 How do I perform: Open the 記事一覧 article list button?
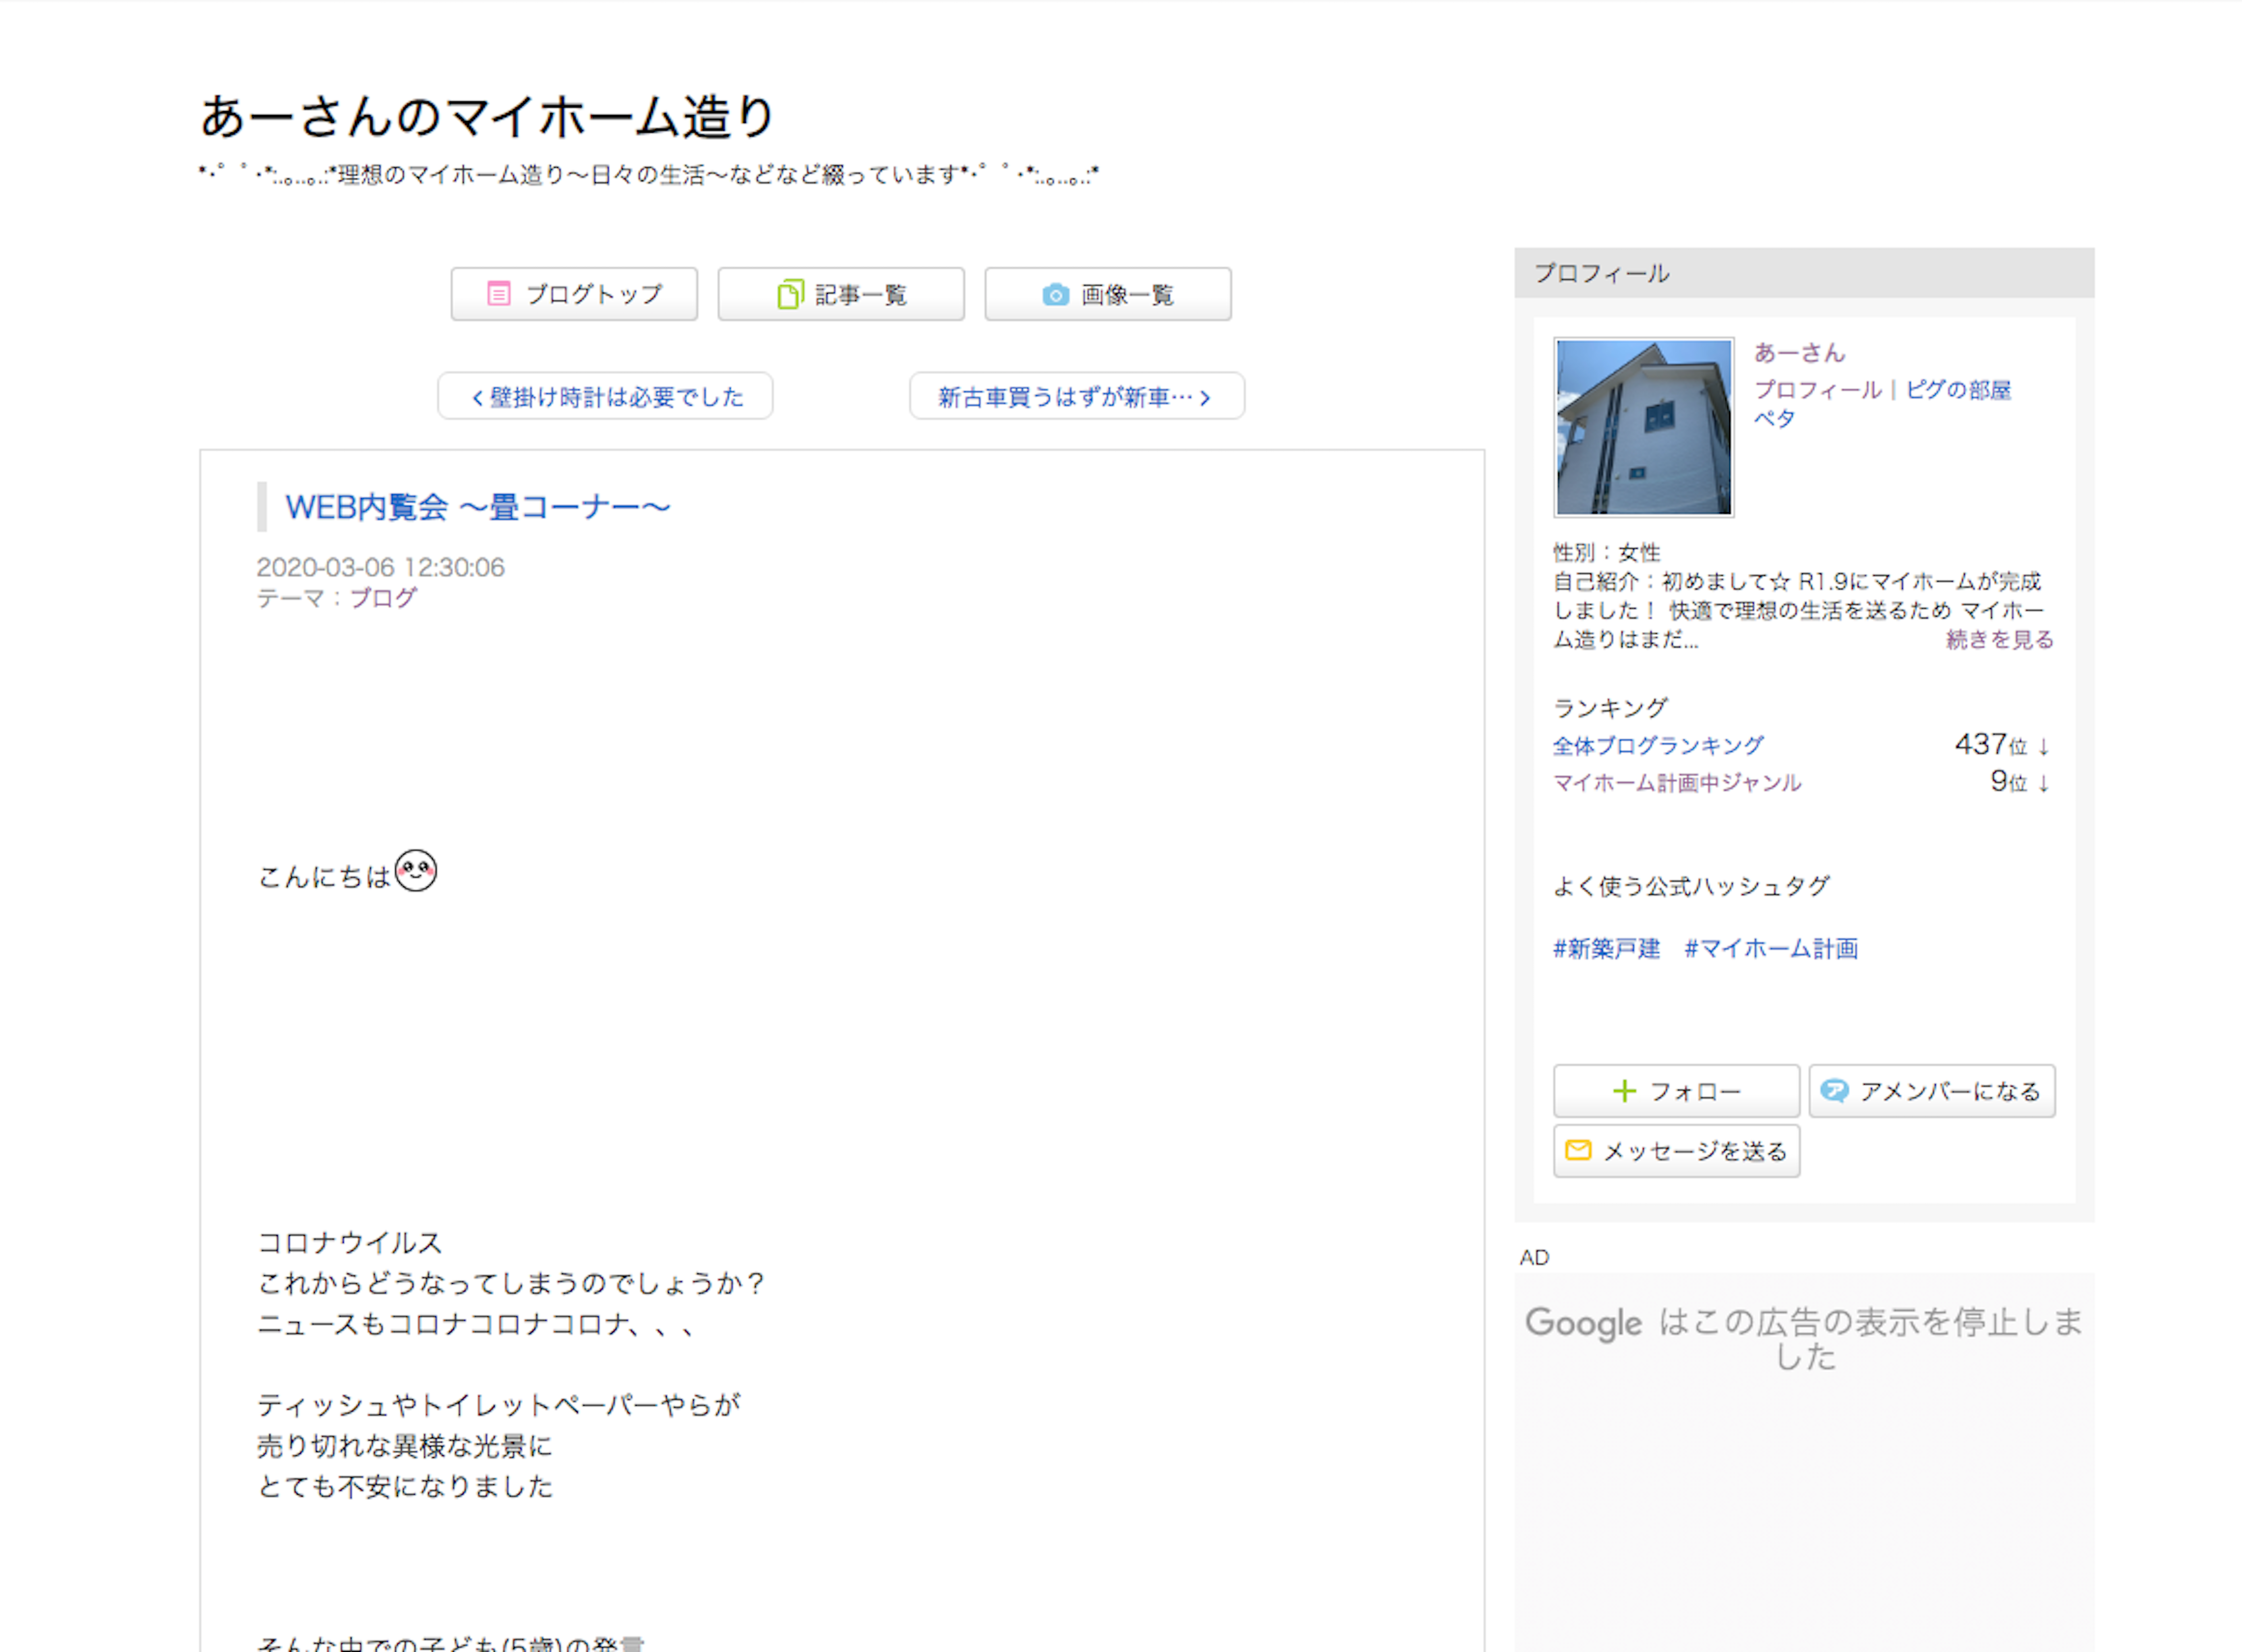click(841, 294)
